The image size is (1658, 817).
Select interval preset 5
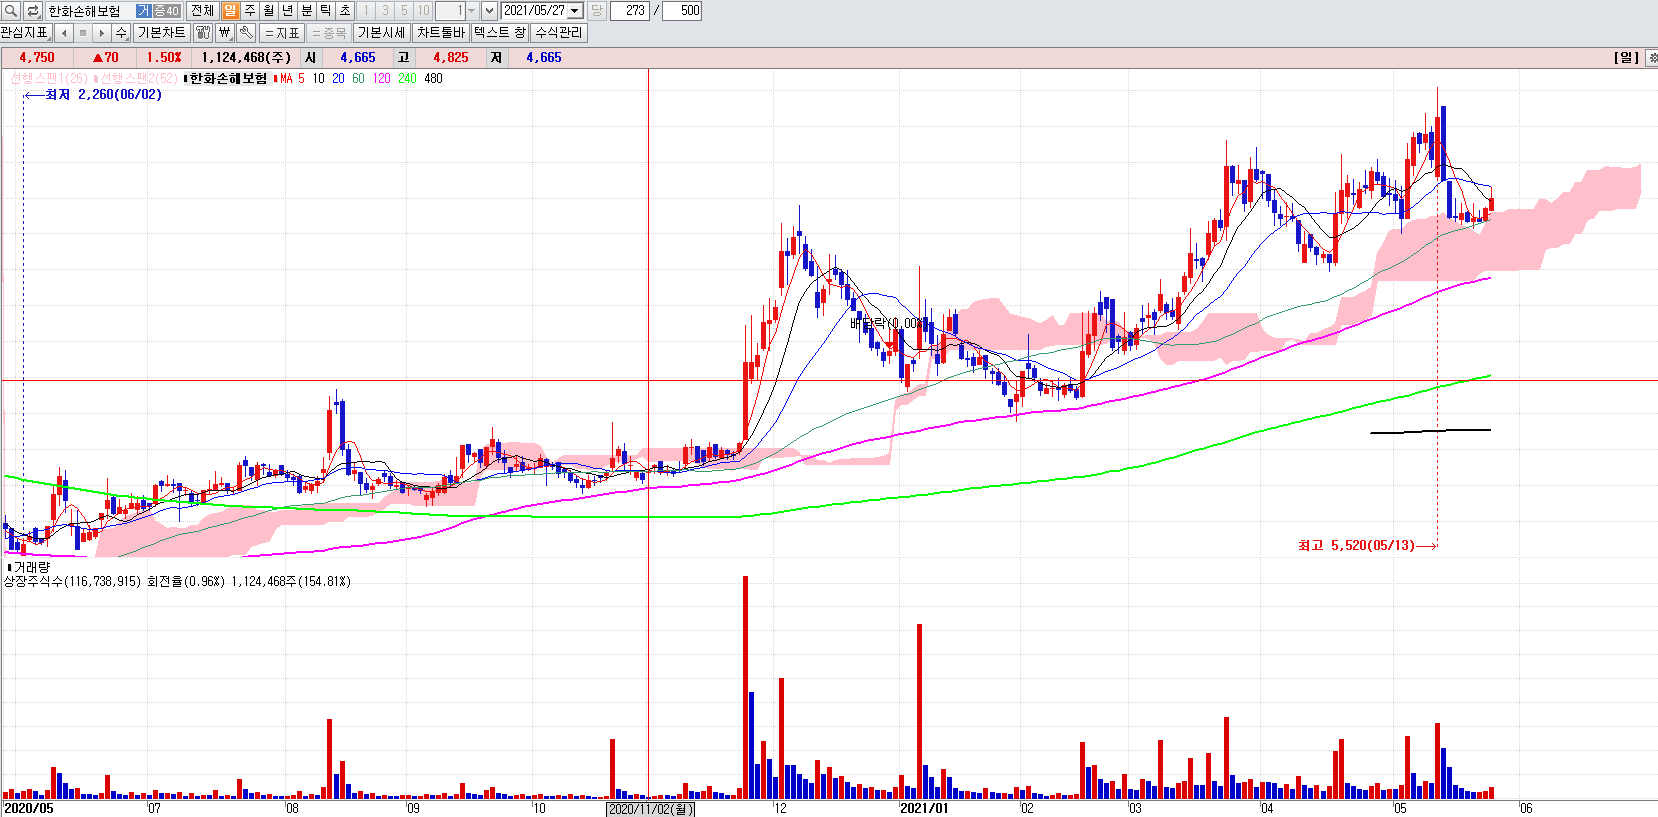click(404, 10)
